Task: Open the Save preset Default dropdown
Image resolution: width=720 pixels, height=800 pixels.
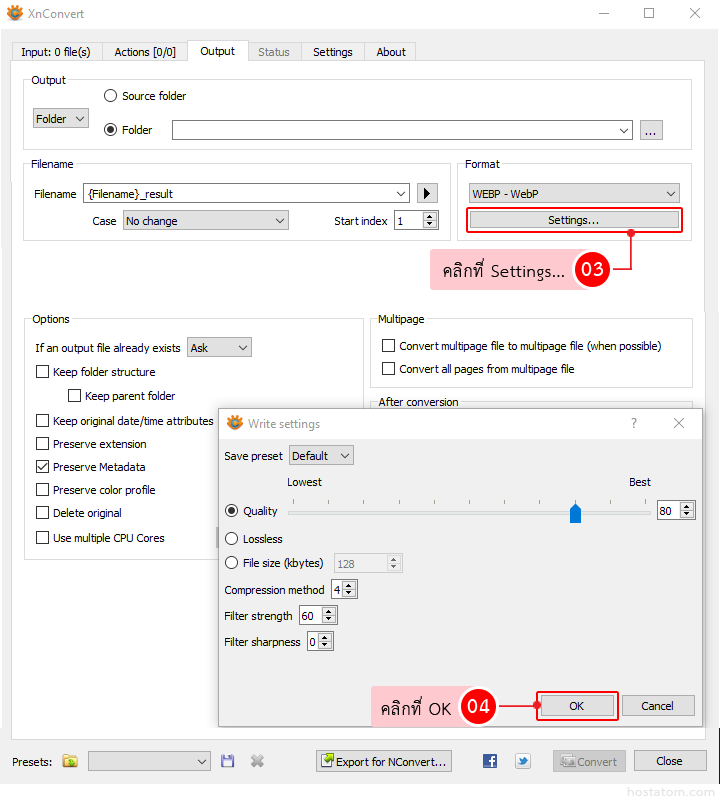Action: coord(321,456)
